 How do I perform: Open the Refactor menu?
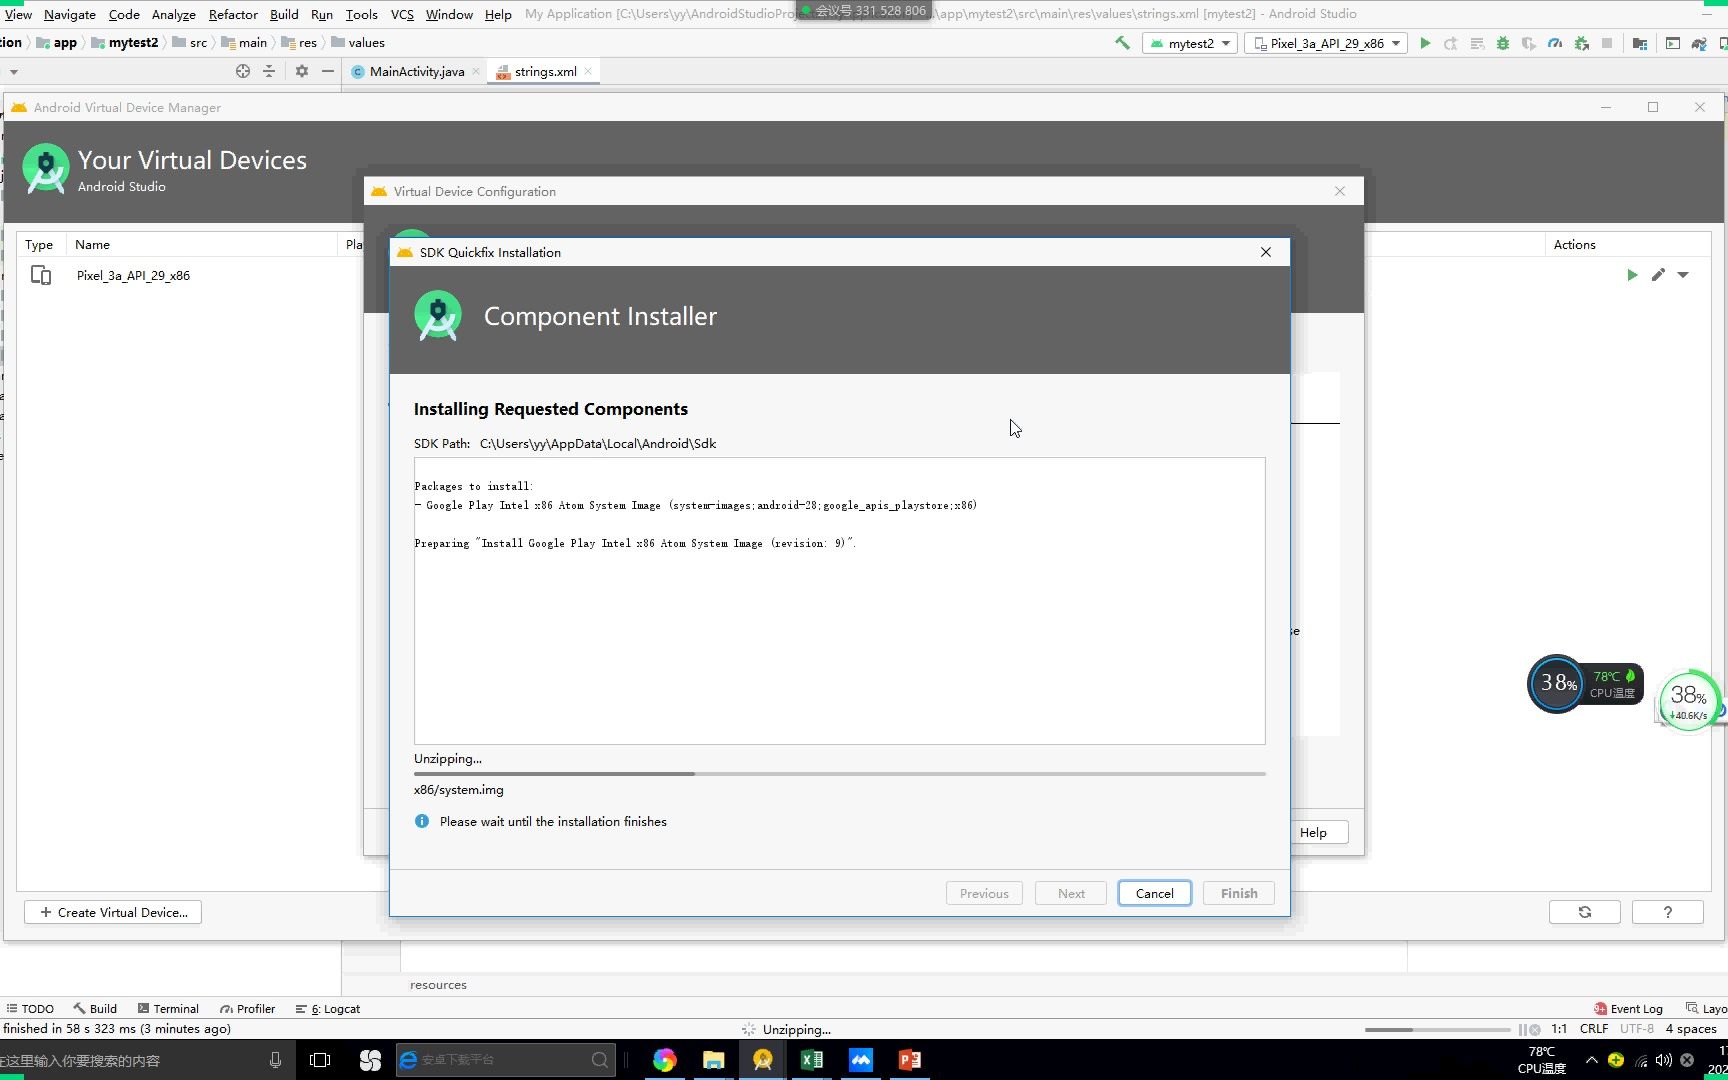(x=233, y=14)
